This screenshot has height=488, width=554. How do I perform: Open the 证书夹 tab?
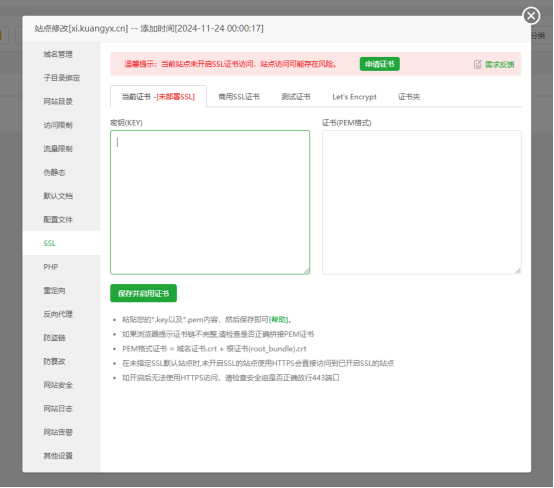click(x=409, y=96)
